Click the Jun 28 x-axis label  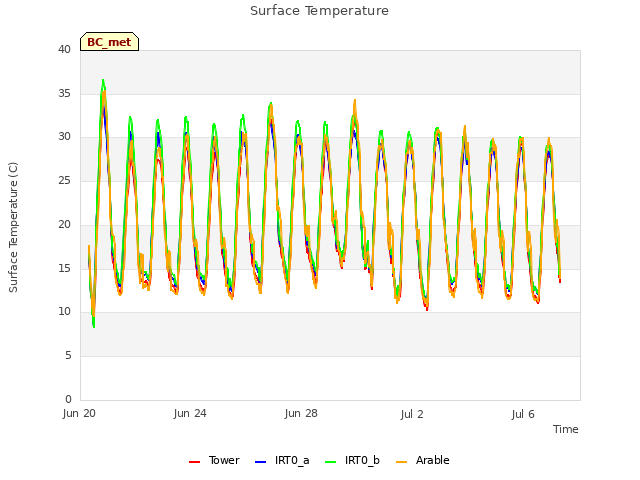pos(301,414)
